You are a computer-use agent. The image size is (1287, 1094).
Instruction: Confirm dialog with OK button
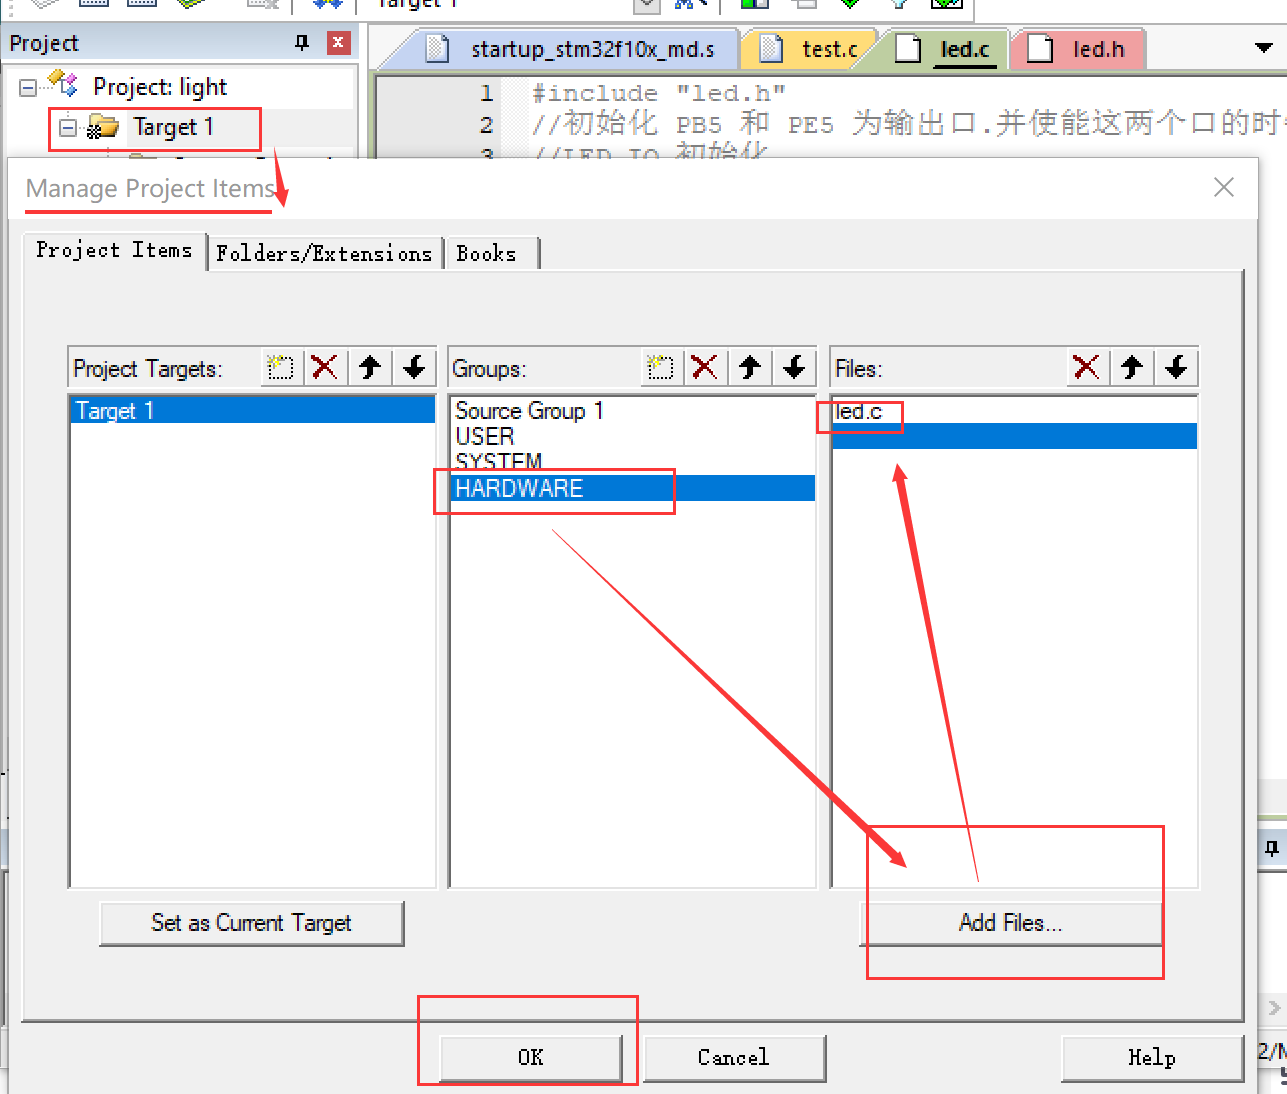pyautogui.click(x=531, y=1058)
